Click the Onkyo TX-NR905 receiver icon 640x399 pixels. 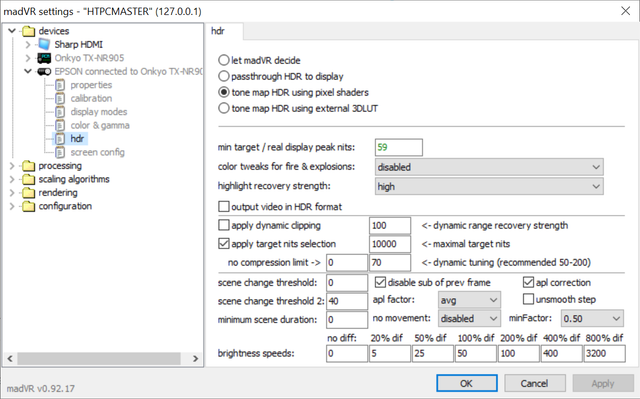click(44, 58)
